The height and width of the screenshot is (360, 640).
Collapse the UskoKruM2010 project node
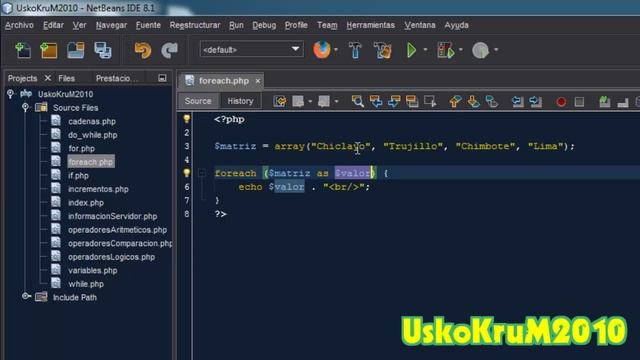pos(10,94)
